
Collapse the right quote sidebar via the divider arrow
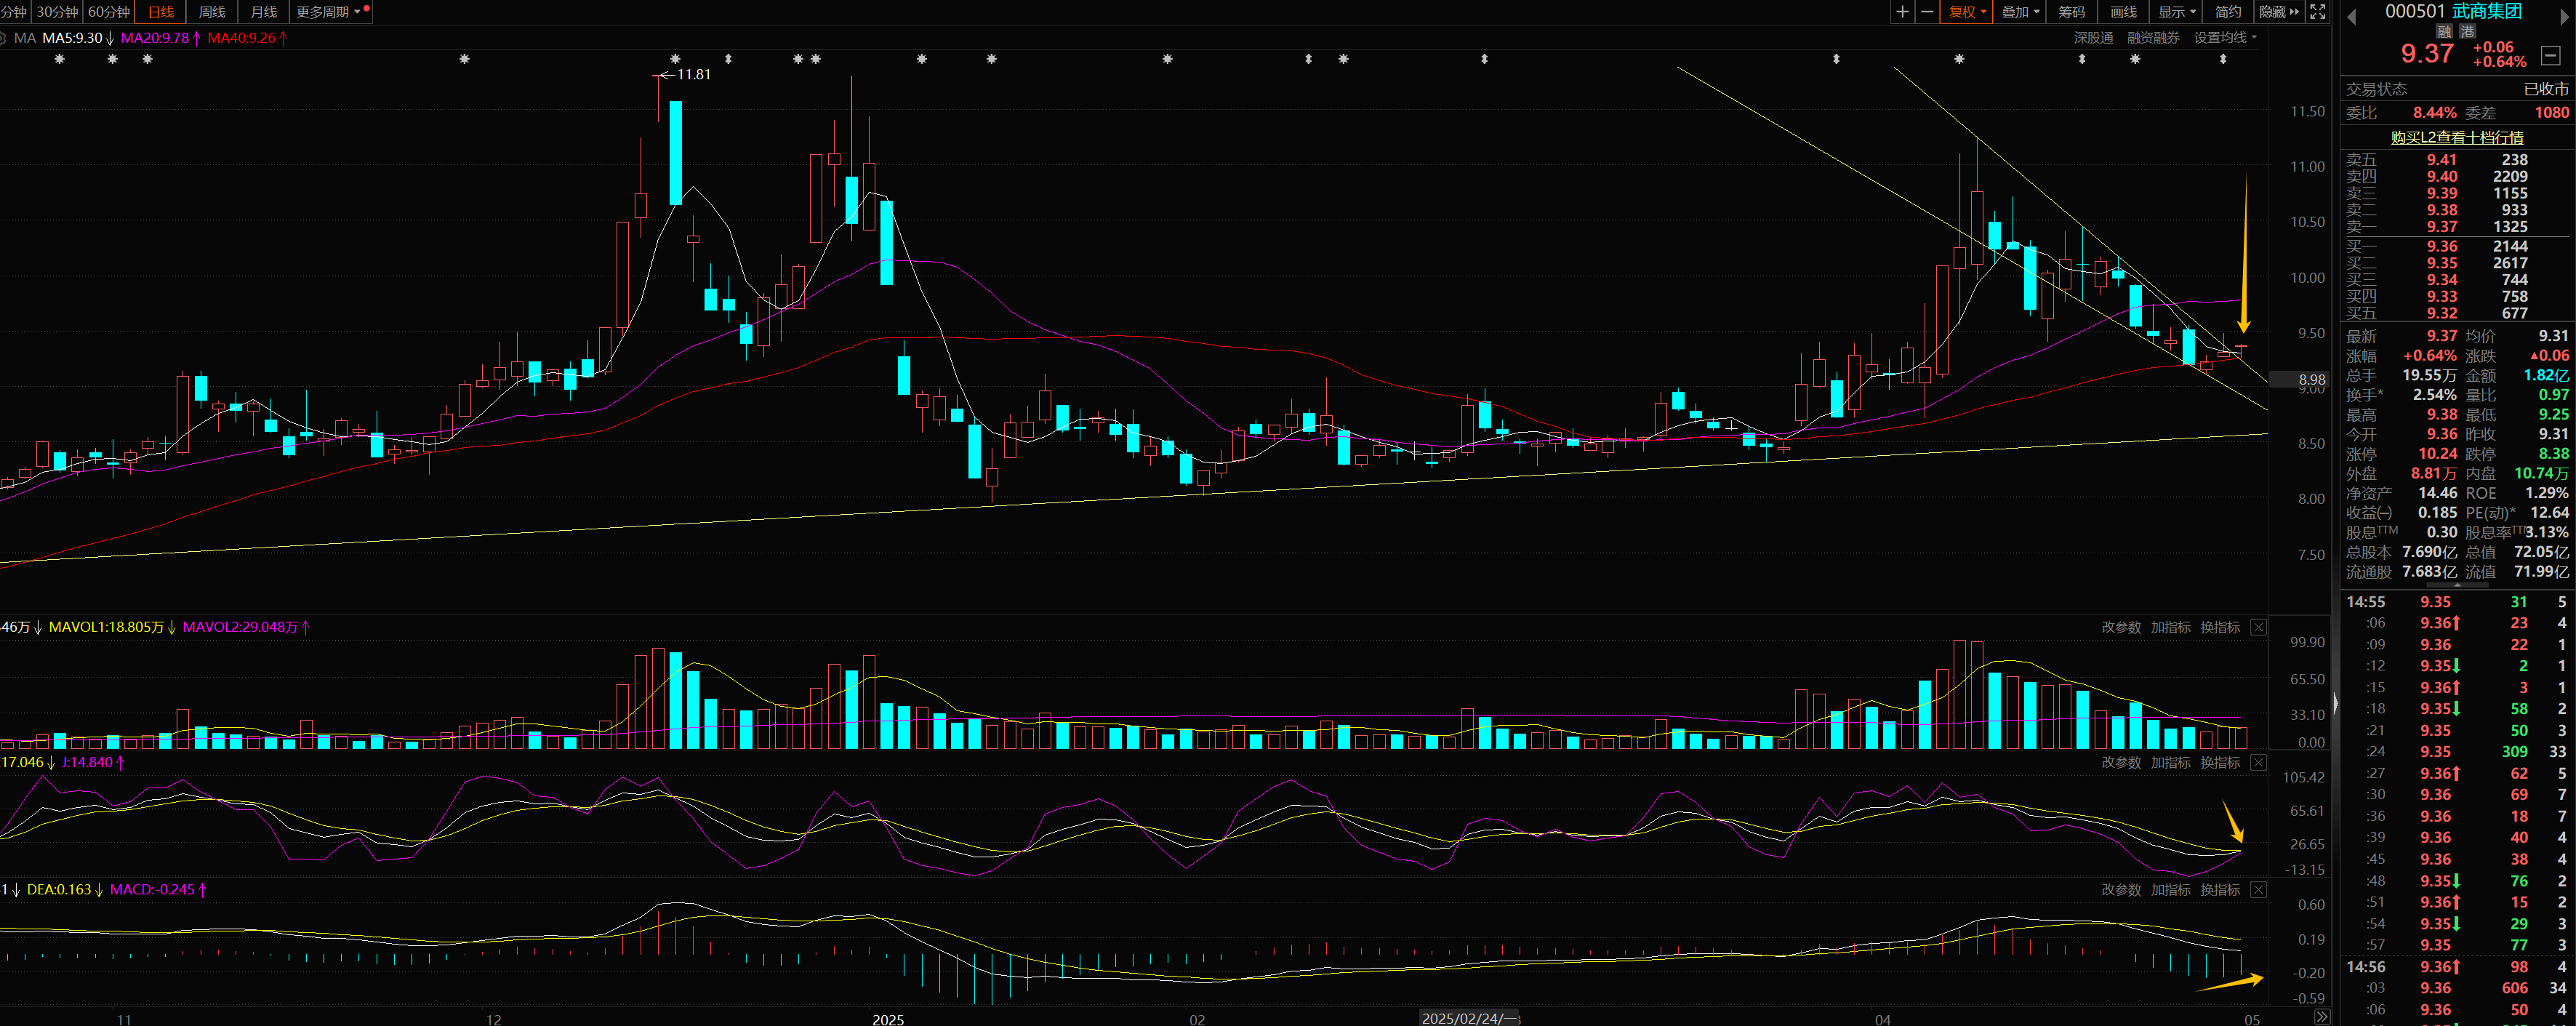[x=2335, y=703]
